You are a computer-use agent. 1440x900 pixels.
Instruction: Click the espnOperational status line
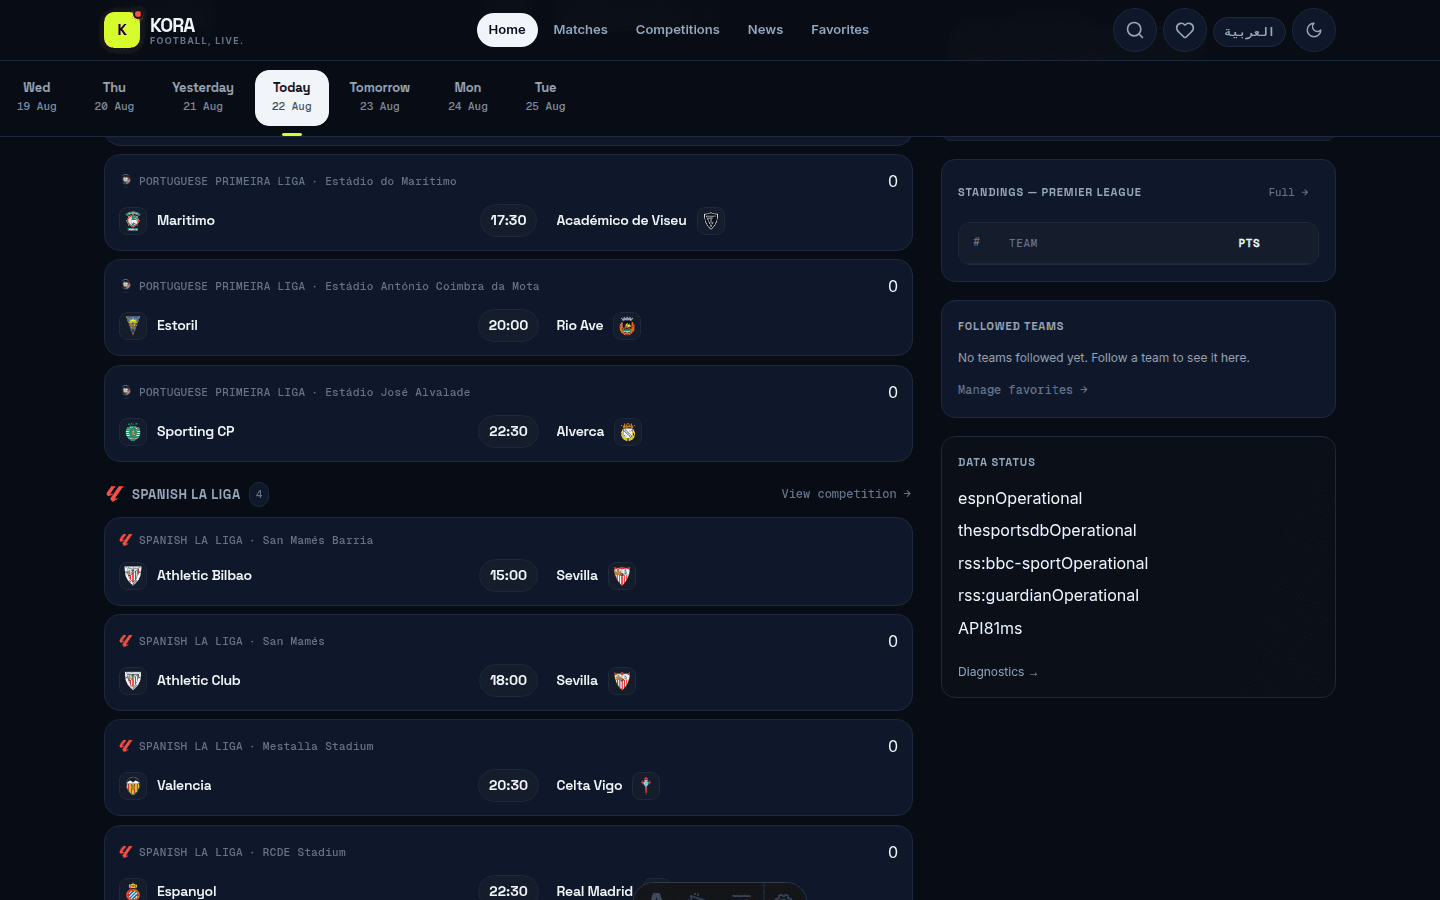tap(1020, 499)
